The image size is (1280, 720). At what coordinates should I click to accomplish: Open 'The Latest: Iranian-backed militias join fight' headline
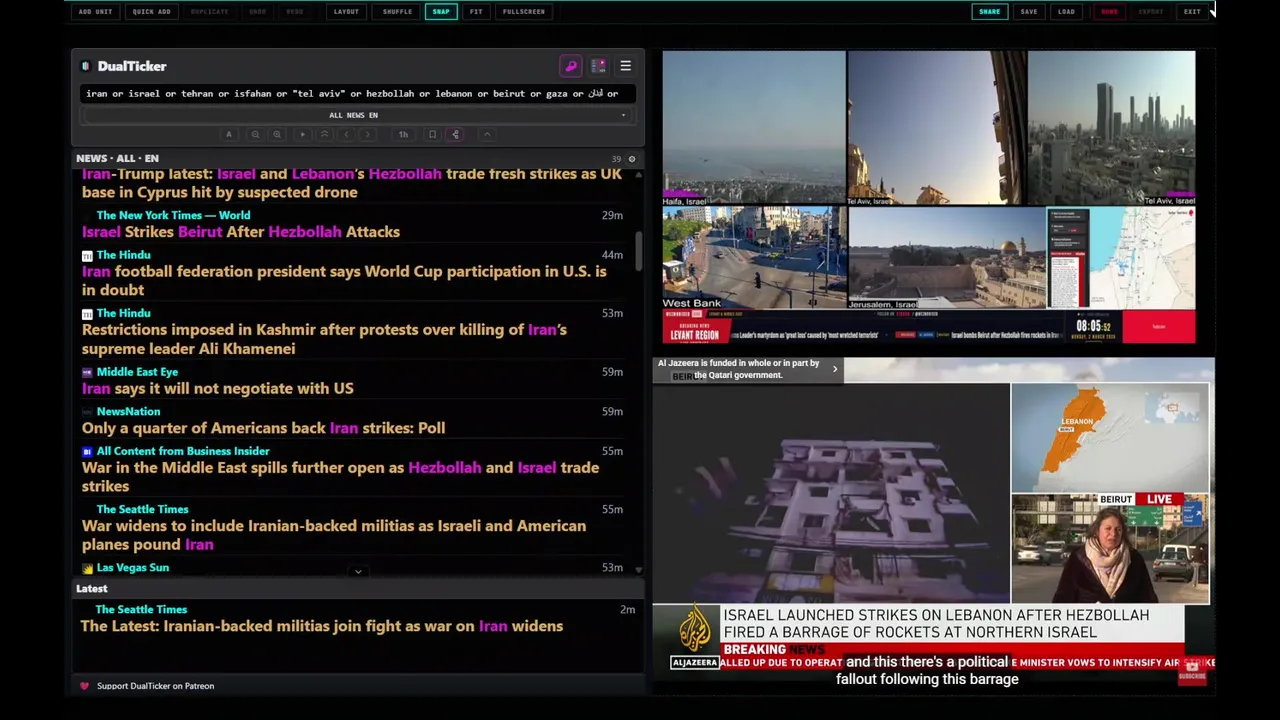pyautogui.click(x=322, y=626)
